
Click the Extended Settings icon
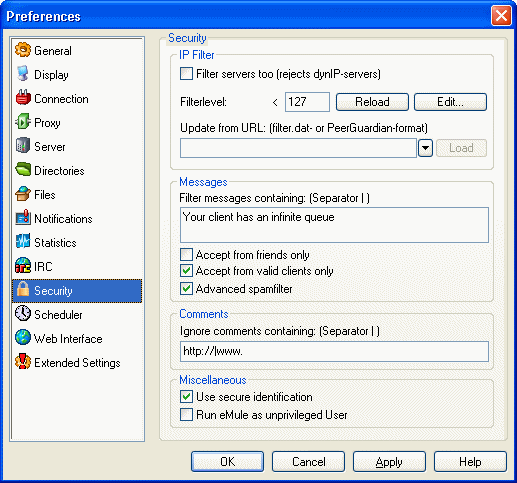click(23, 362)
